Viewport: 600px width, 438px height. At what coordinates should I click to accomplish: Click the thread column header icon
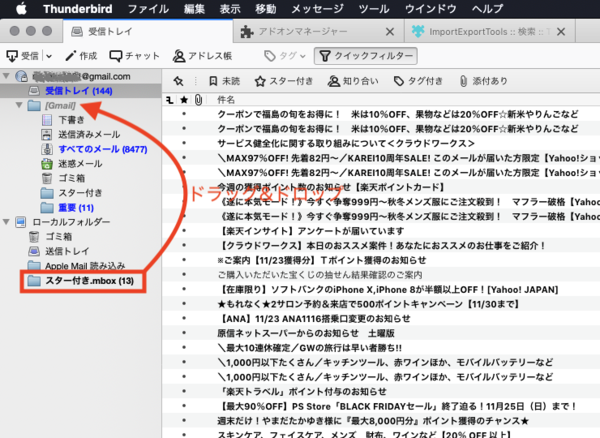click(169, 101)
